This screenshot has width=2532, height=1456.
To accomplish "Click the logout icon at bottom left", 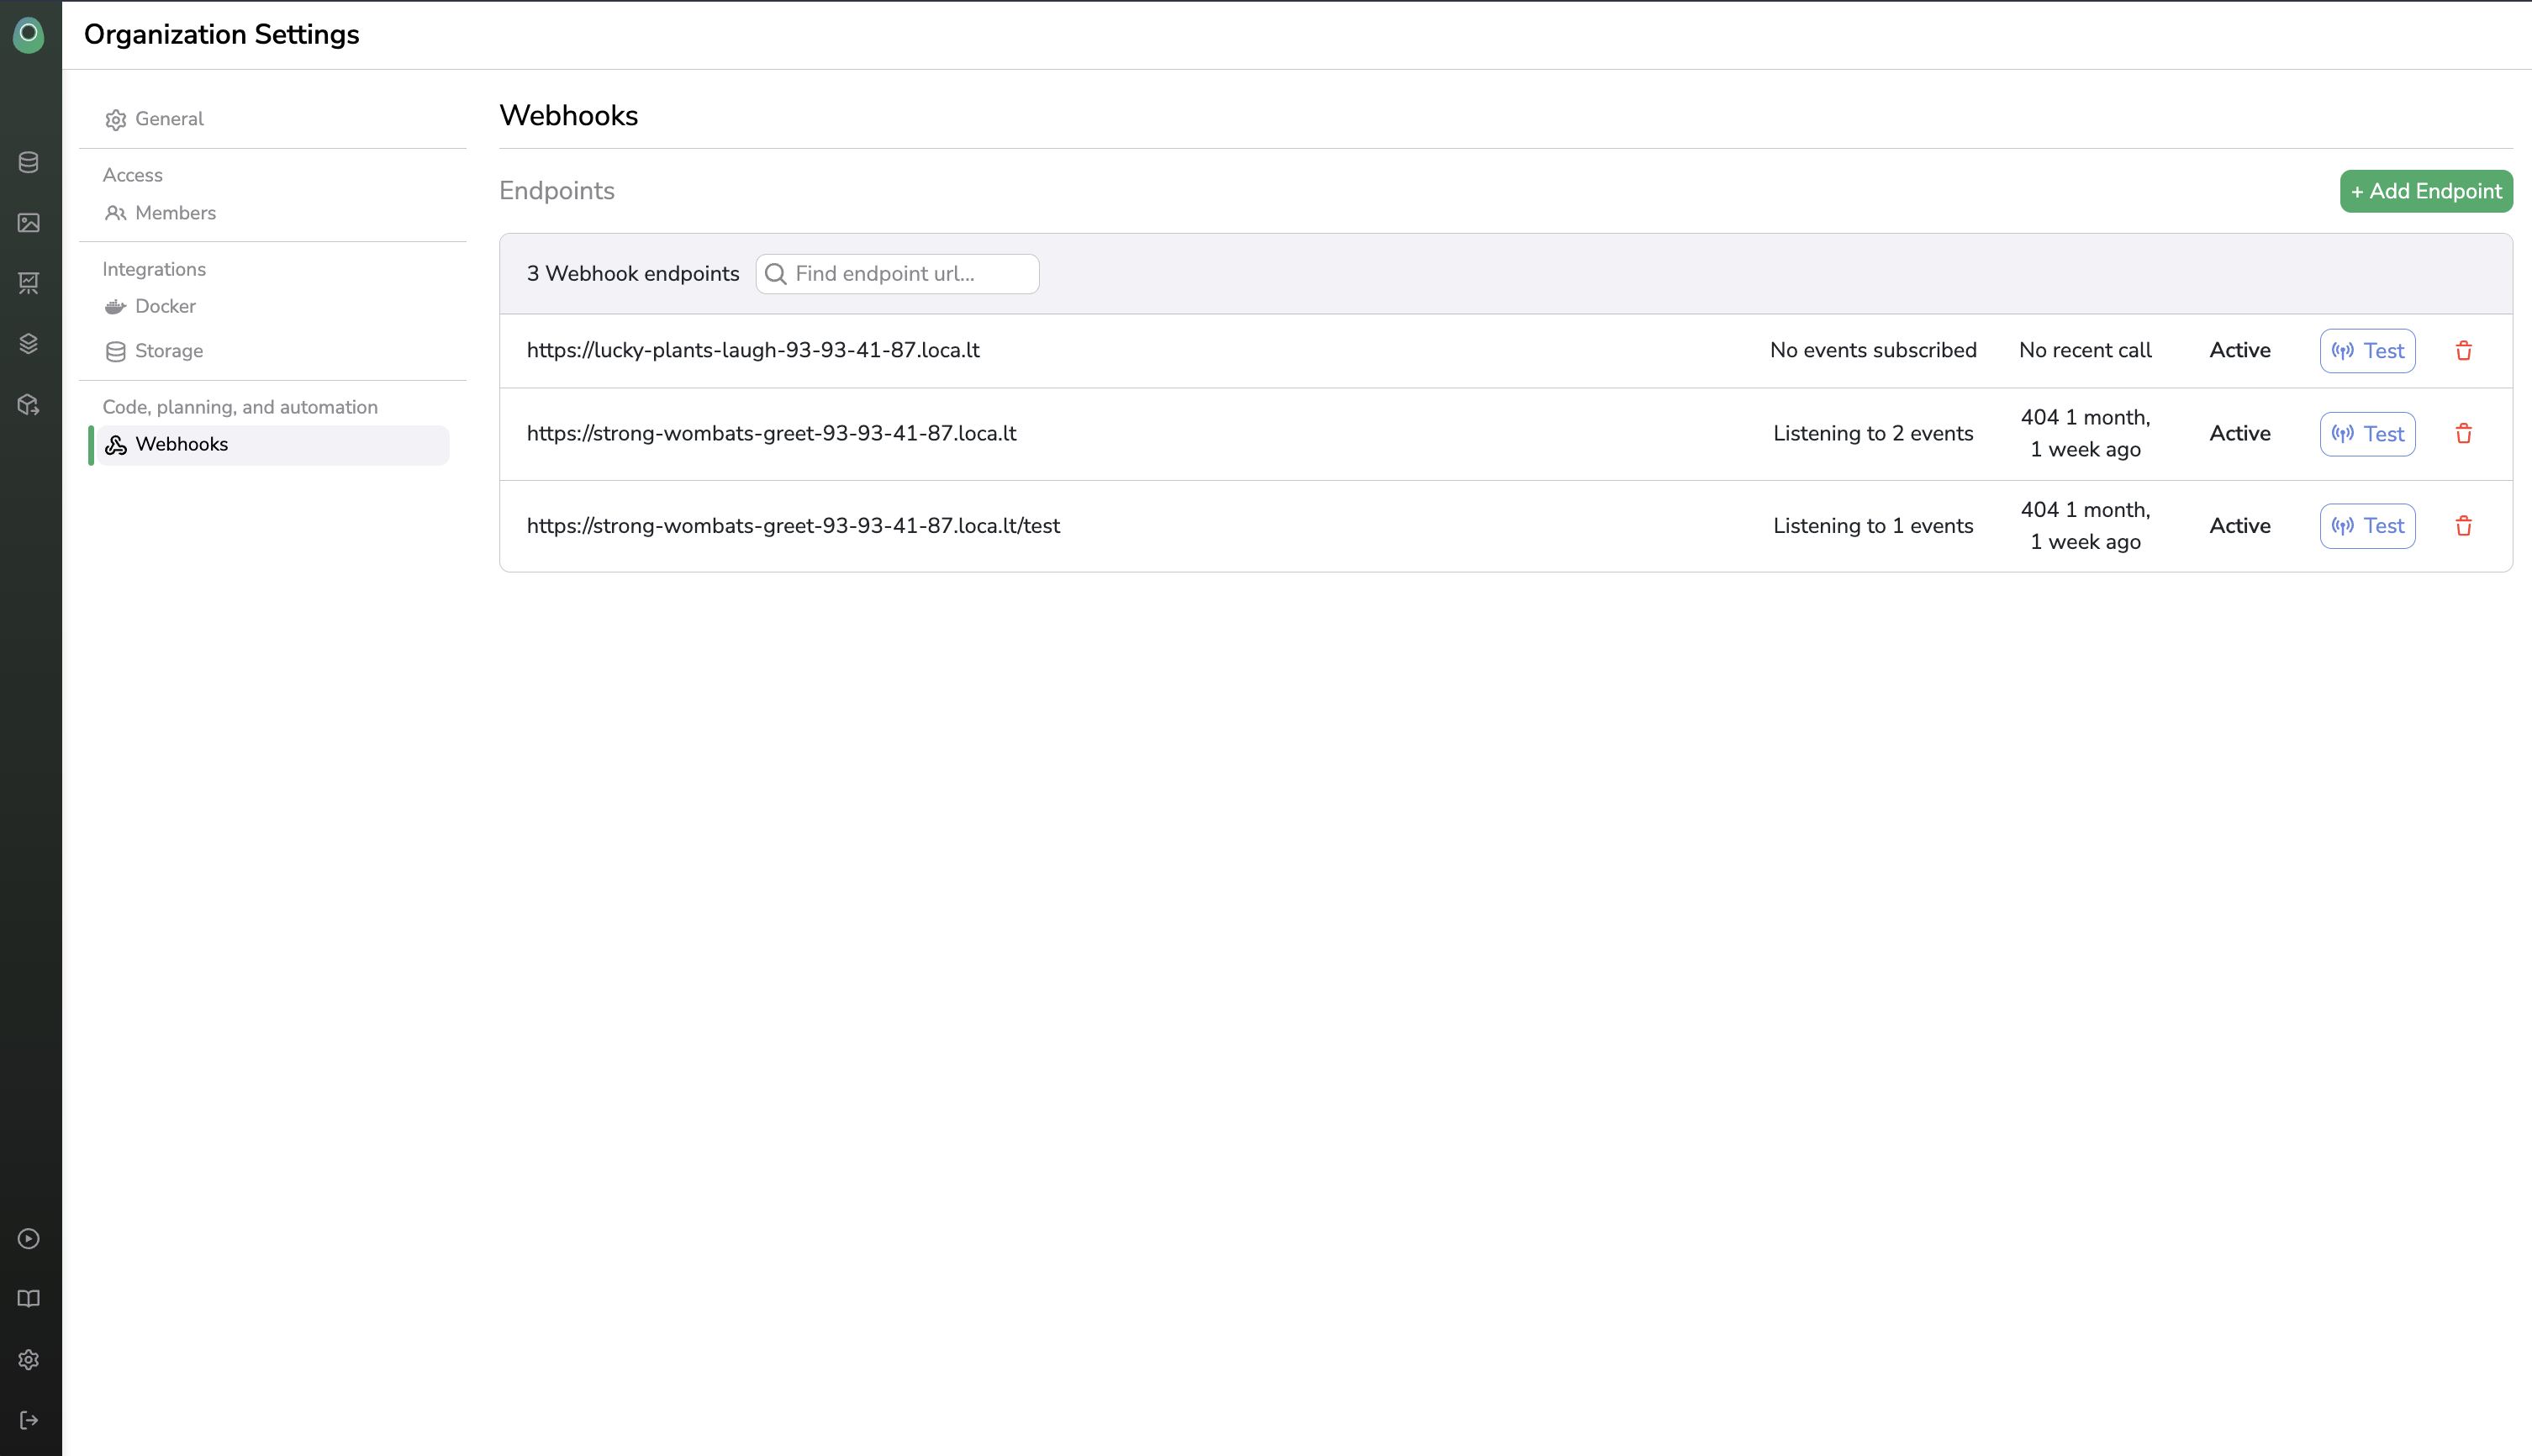I will pyautogui.click(x=29, y=1420).
